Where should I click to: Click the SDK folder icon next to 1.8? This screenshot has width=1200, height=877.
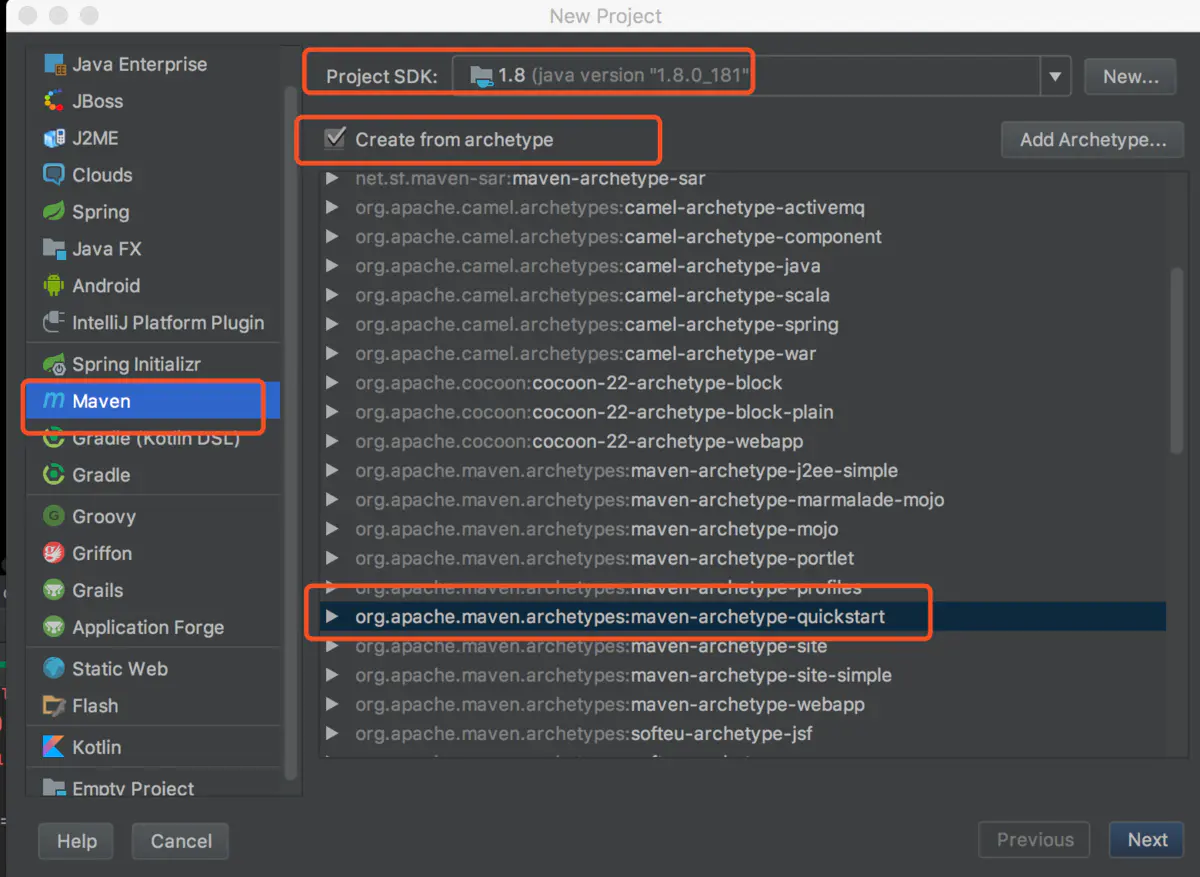point(482,76)
